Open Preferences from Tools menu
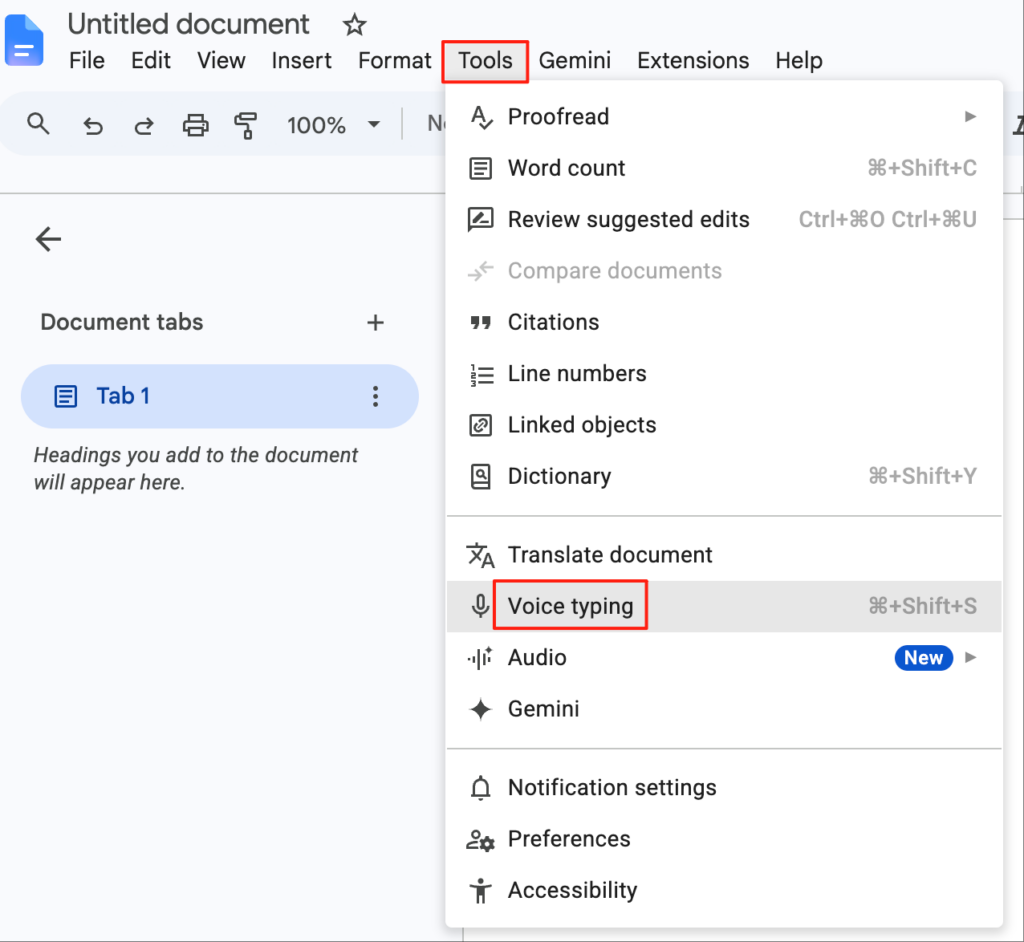 click(724, 839)
